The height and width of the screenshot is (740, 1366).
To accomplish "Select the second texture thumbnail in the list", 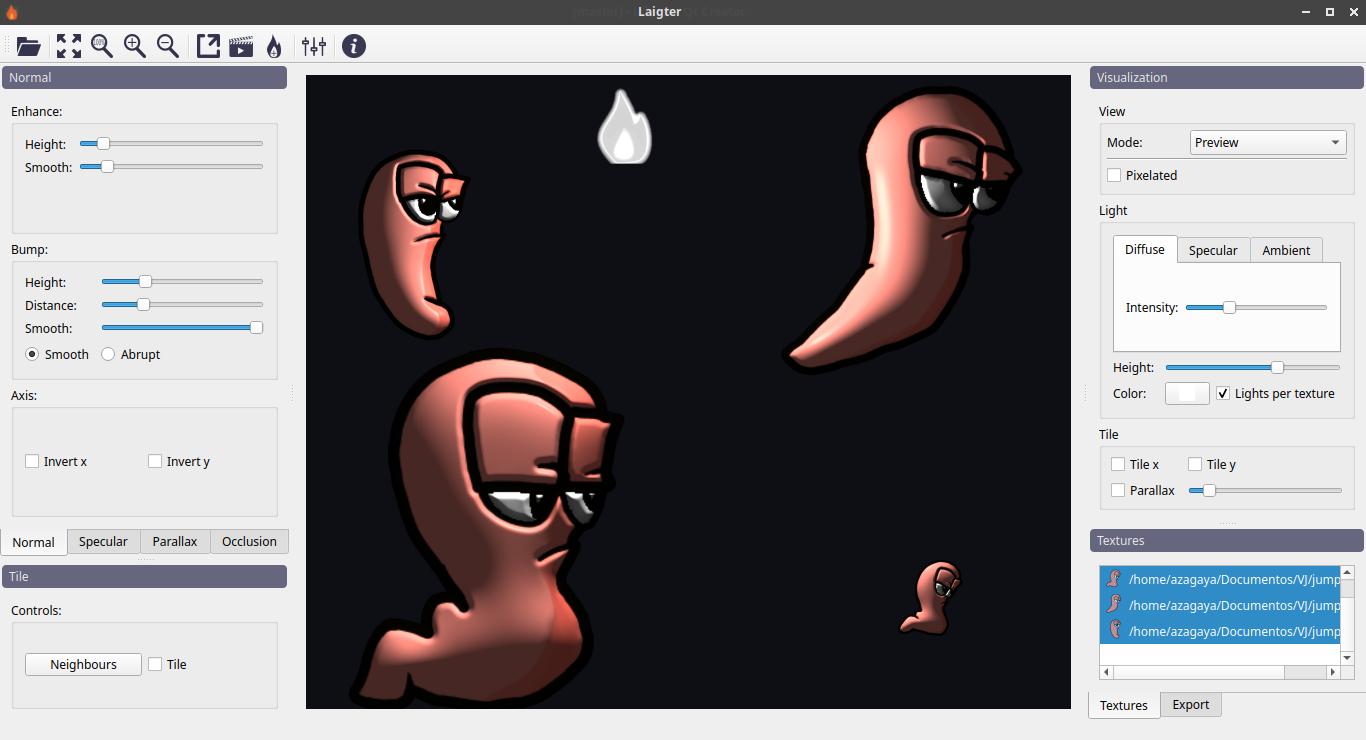I will pyautogui.click(x=1114, y=605).
